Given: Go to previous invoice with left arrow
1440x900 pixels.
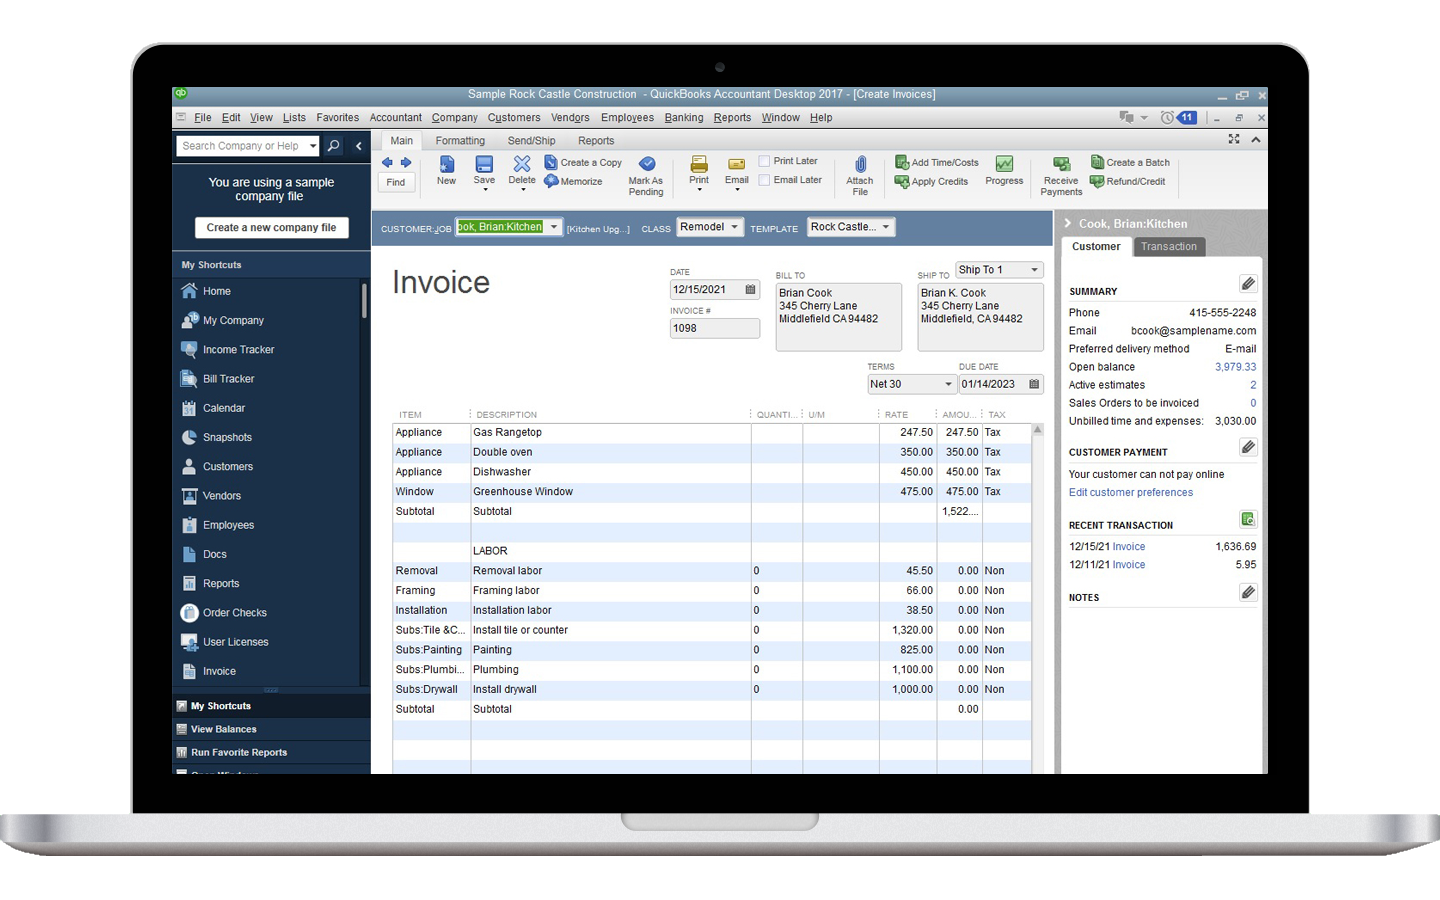Looking at the screenshot, I should click(387, 162).
